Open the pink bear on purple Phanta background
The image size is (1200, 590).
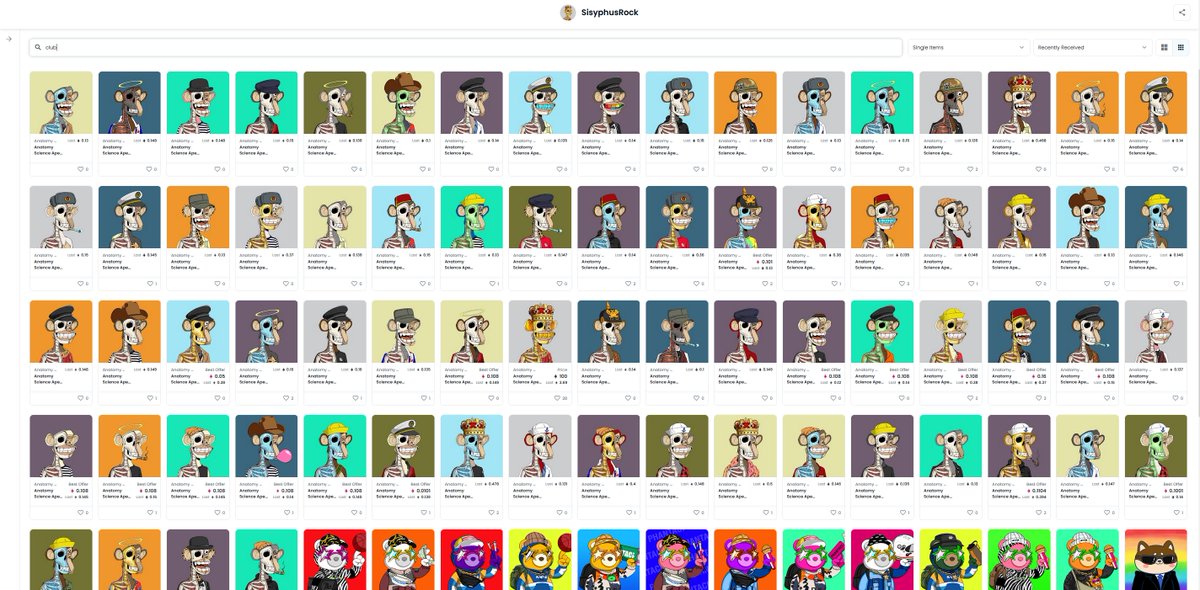tap(677, 560)
